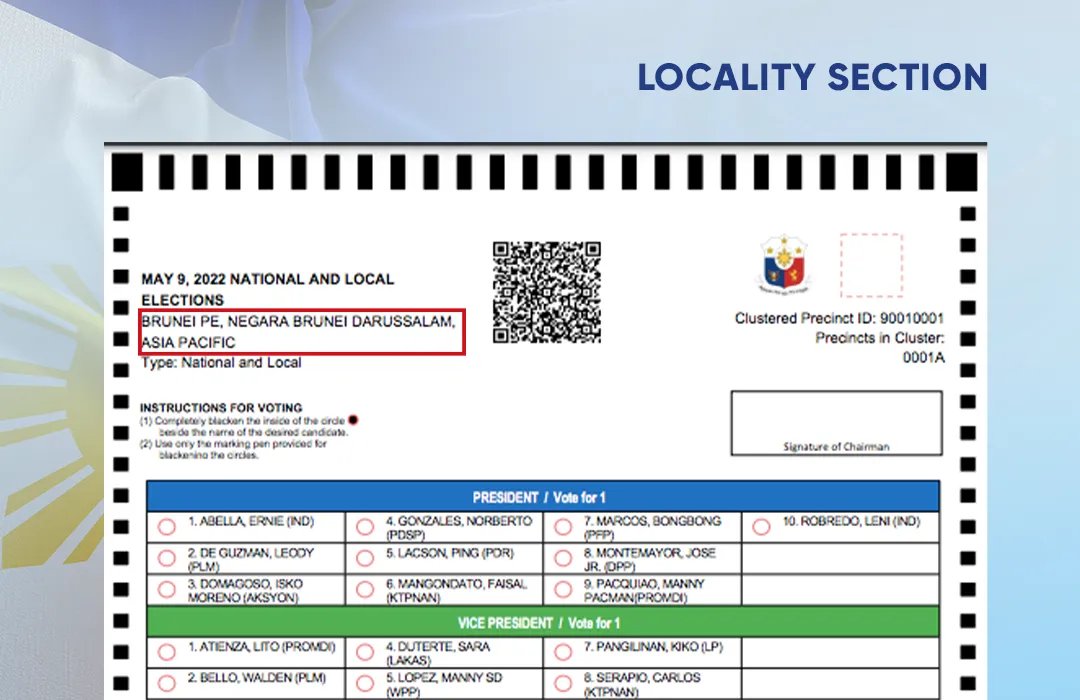Select the oval for 8. SERAPIO, CARLOS
1080x700 pixels.
(563, 683)
